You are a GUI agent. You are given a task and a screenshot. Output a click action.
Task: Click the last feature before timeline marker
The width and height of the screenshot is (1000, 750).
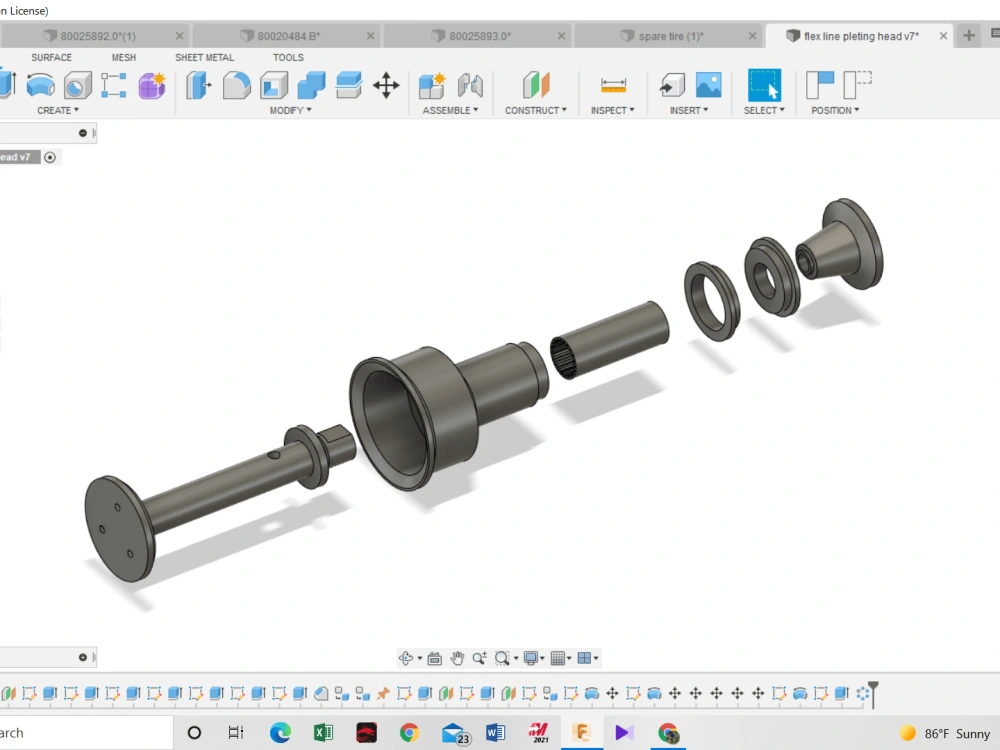[862, 693]
